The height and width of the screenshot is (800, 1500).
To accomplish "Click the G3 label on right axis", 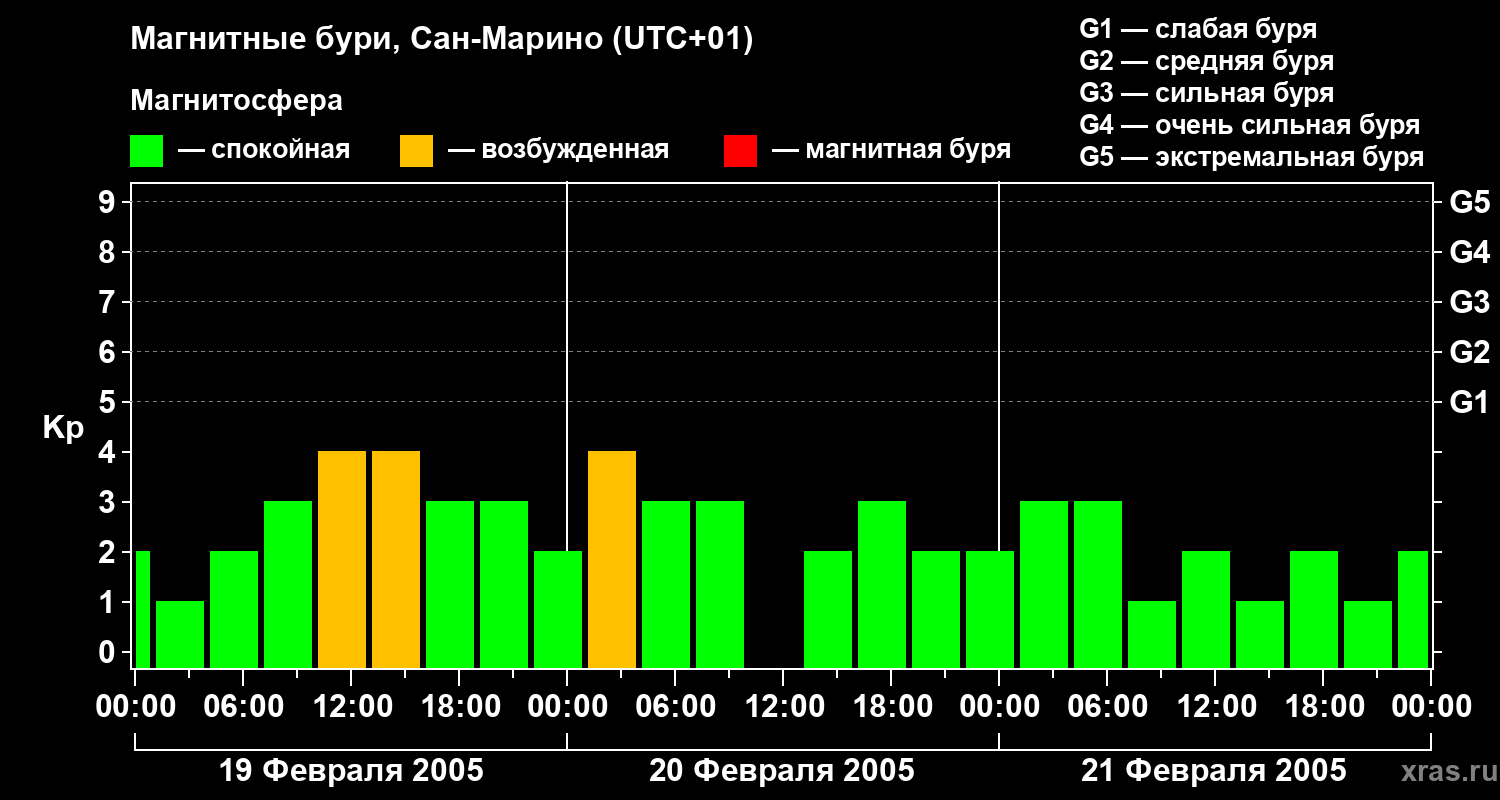I will pos(1469,302).
